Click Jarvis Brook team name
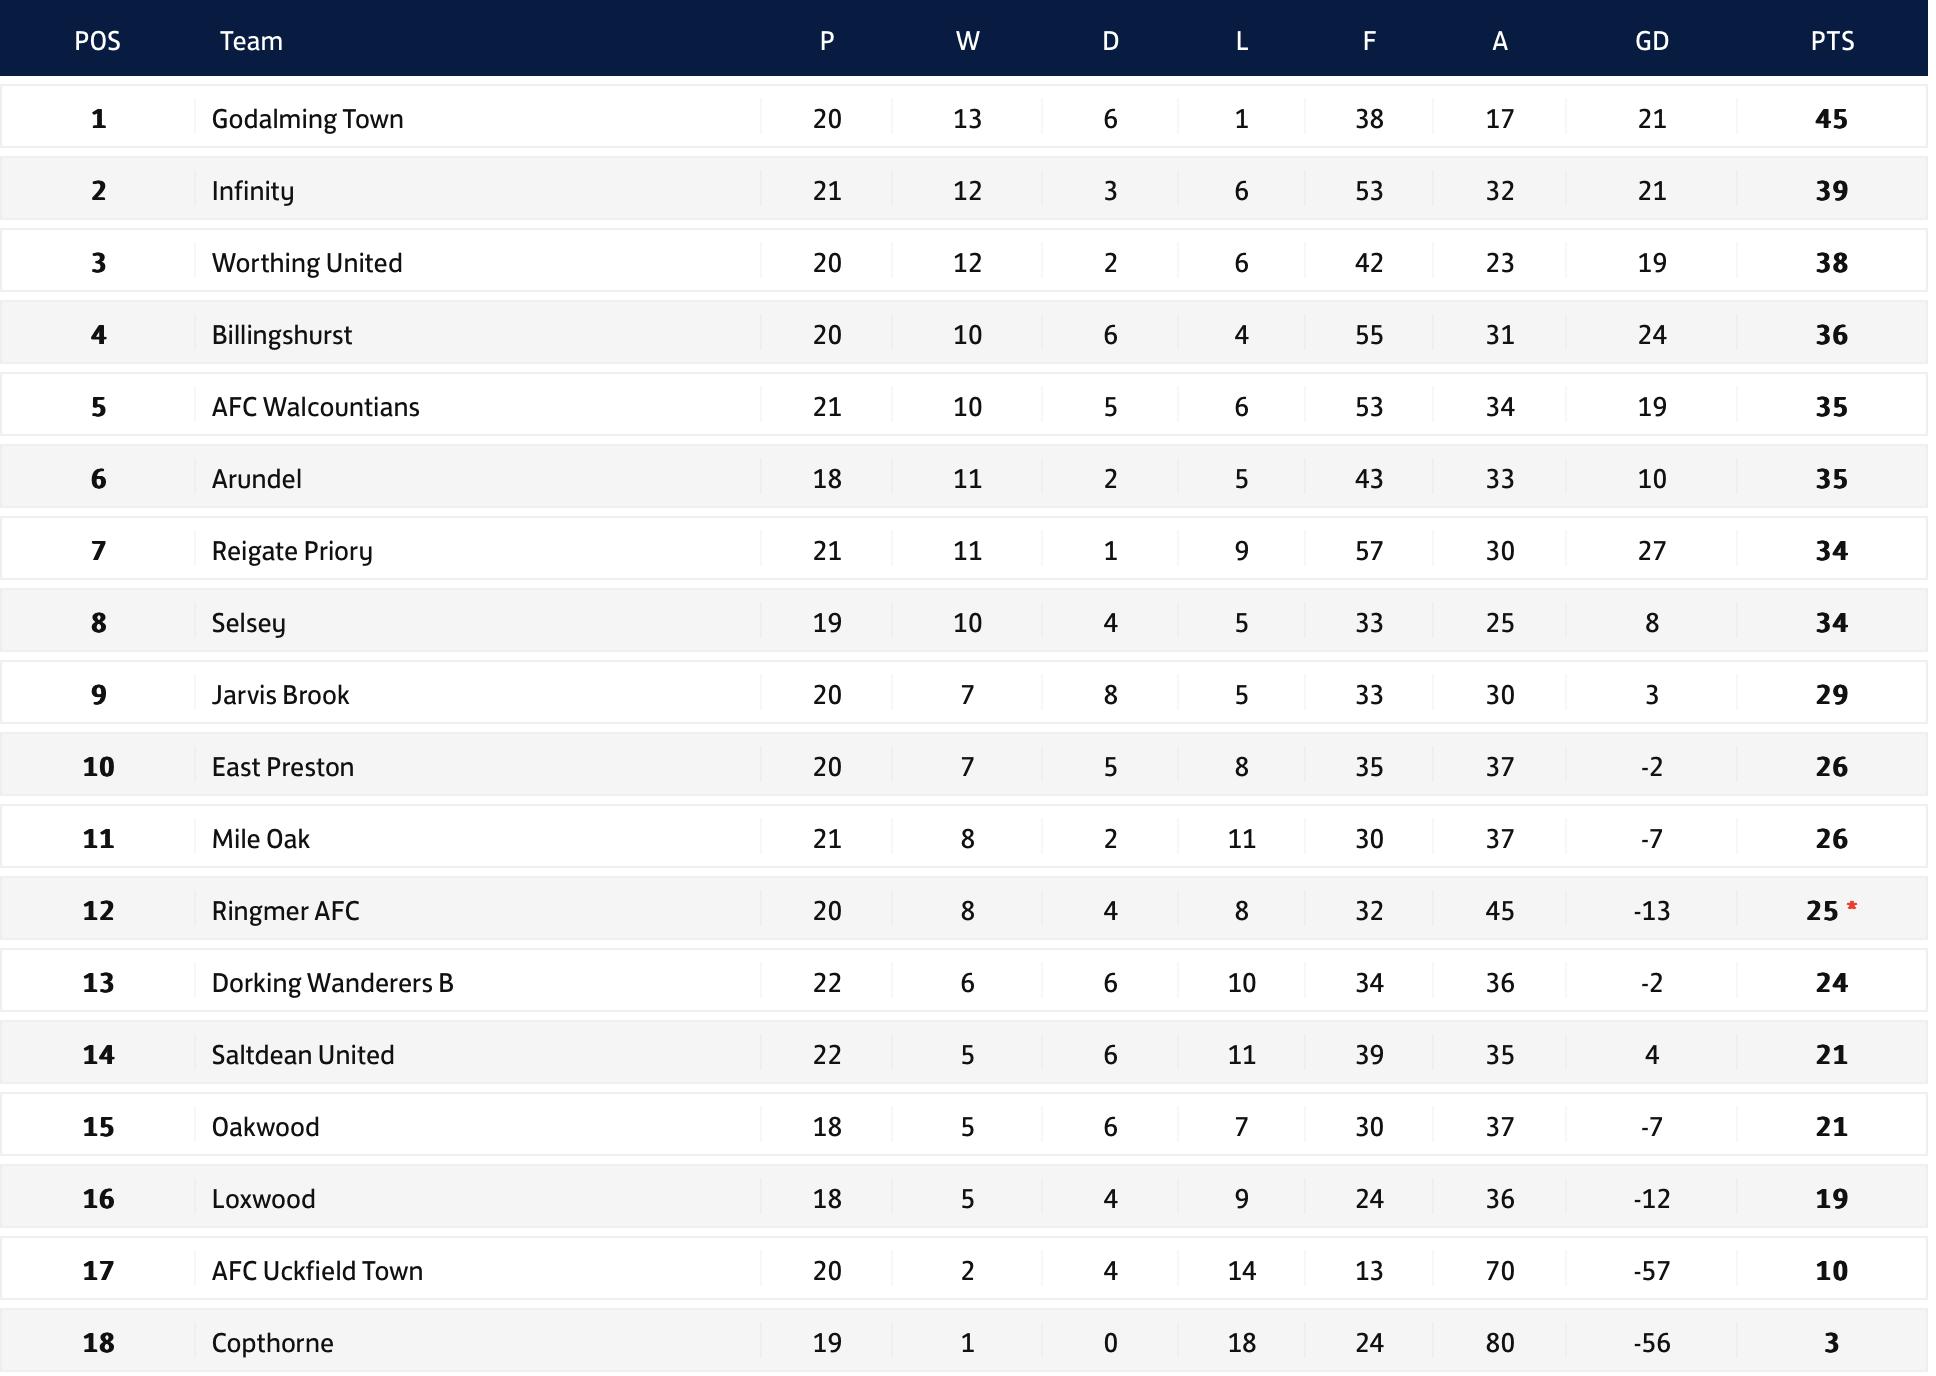Screen dimensions: 1936x1376 (x=280, y=695)
